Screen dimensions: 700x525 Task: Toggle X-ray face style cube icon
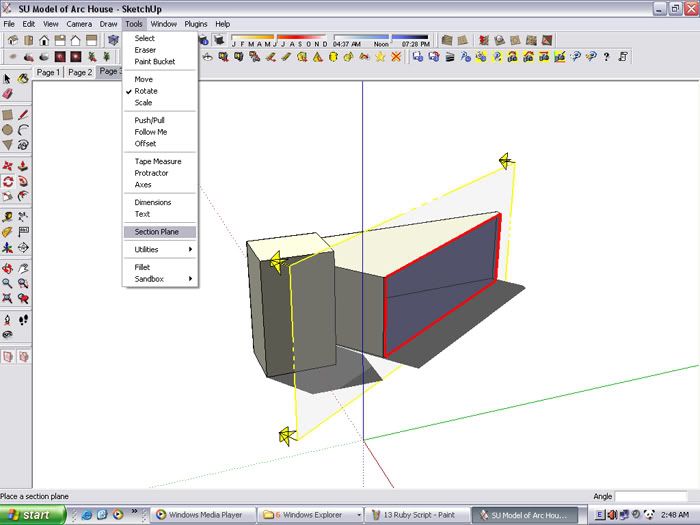(x=113, y=41)
